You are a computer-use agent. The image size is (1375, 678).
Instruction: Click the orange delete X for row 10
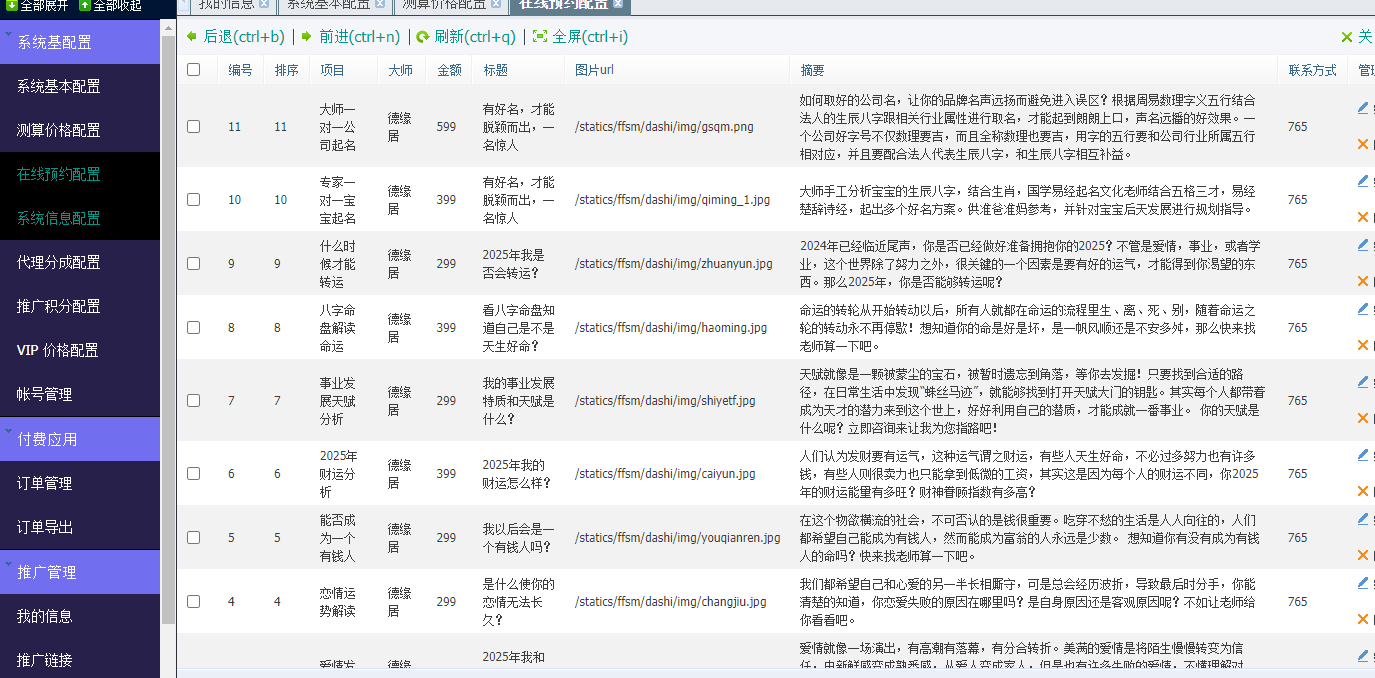point(1362,217)
